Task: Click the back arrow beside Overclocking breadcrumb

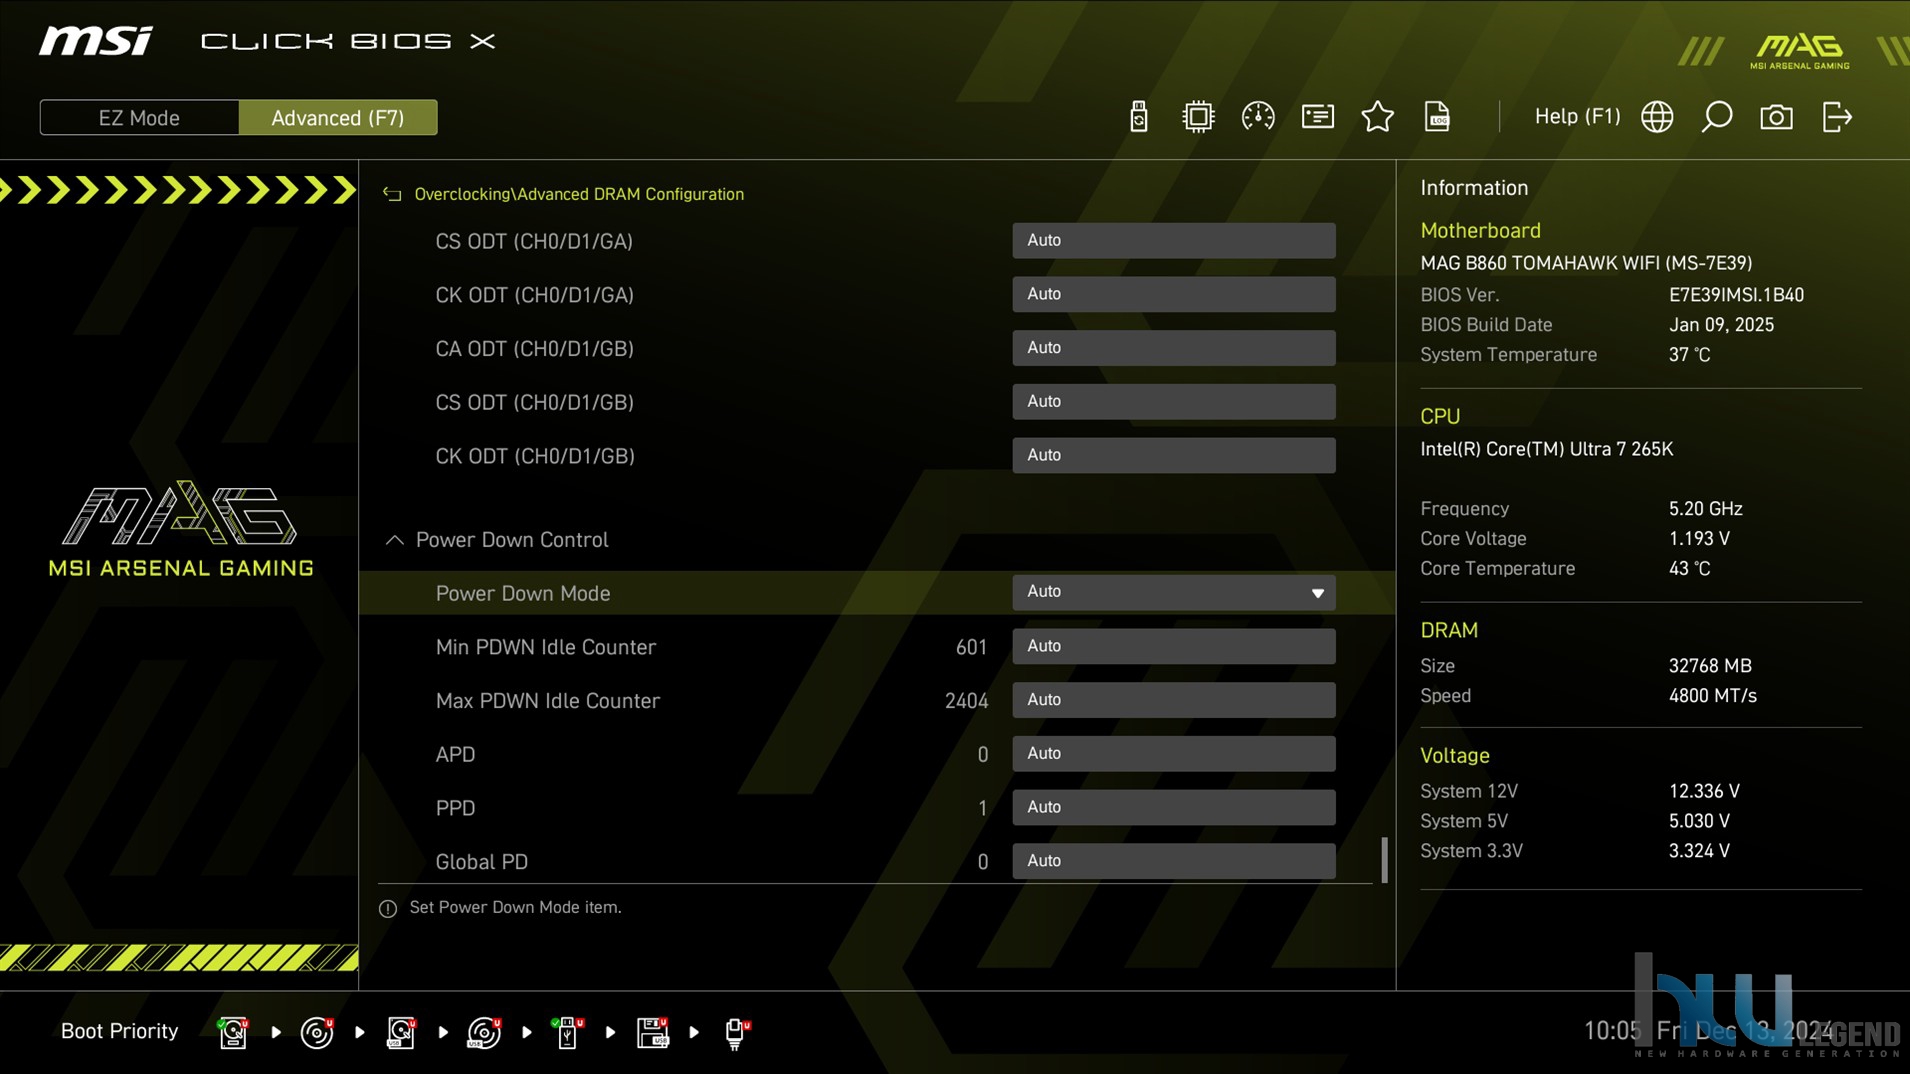Action: pos(392,194)
